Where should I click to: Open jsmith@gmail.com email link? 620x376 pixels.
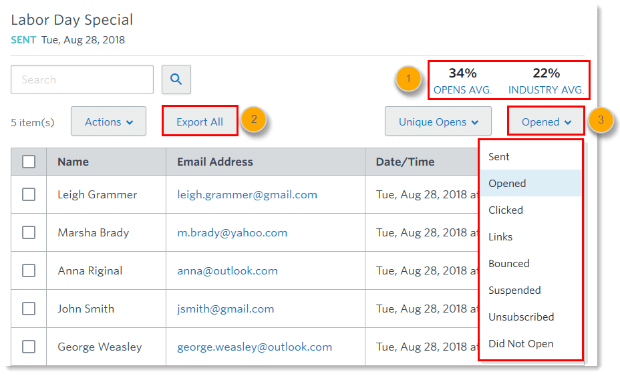[x=225, y=309]
